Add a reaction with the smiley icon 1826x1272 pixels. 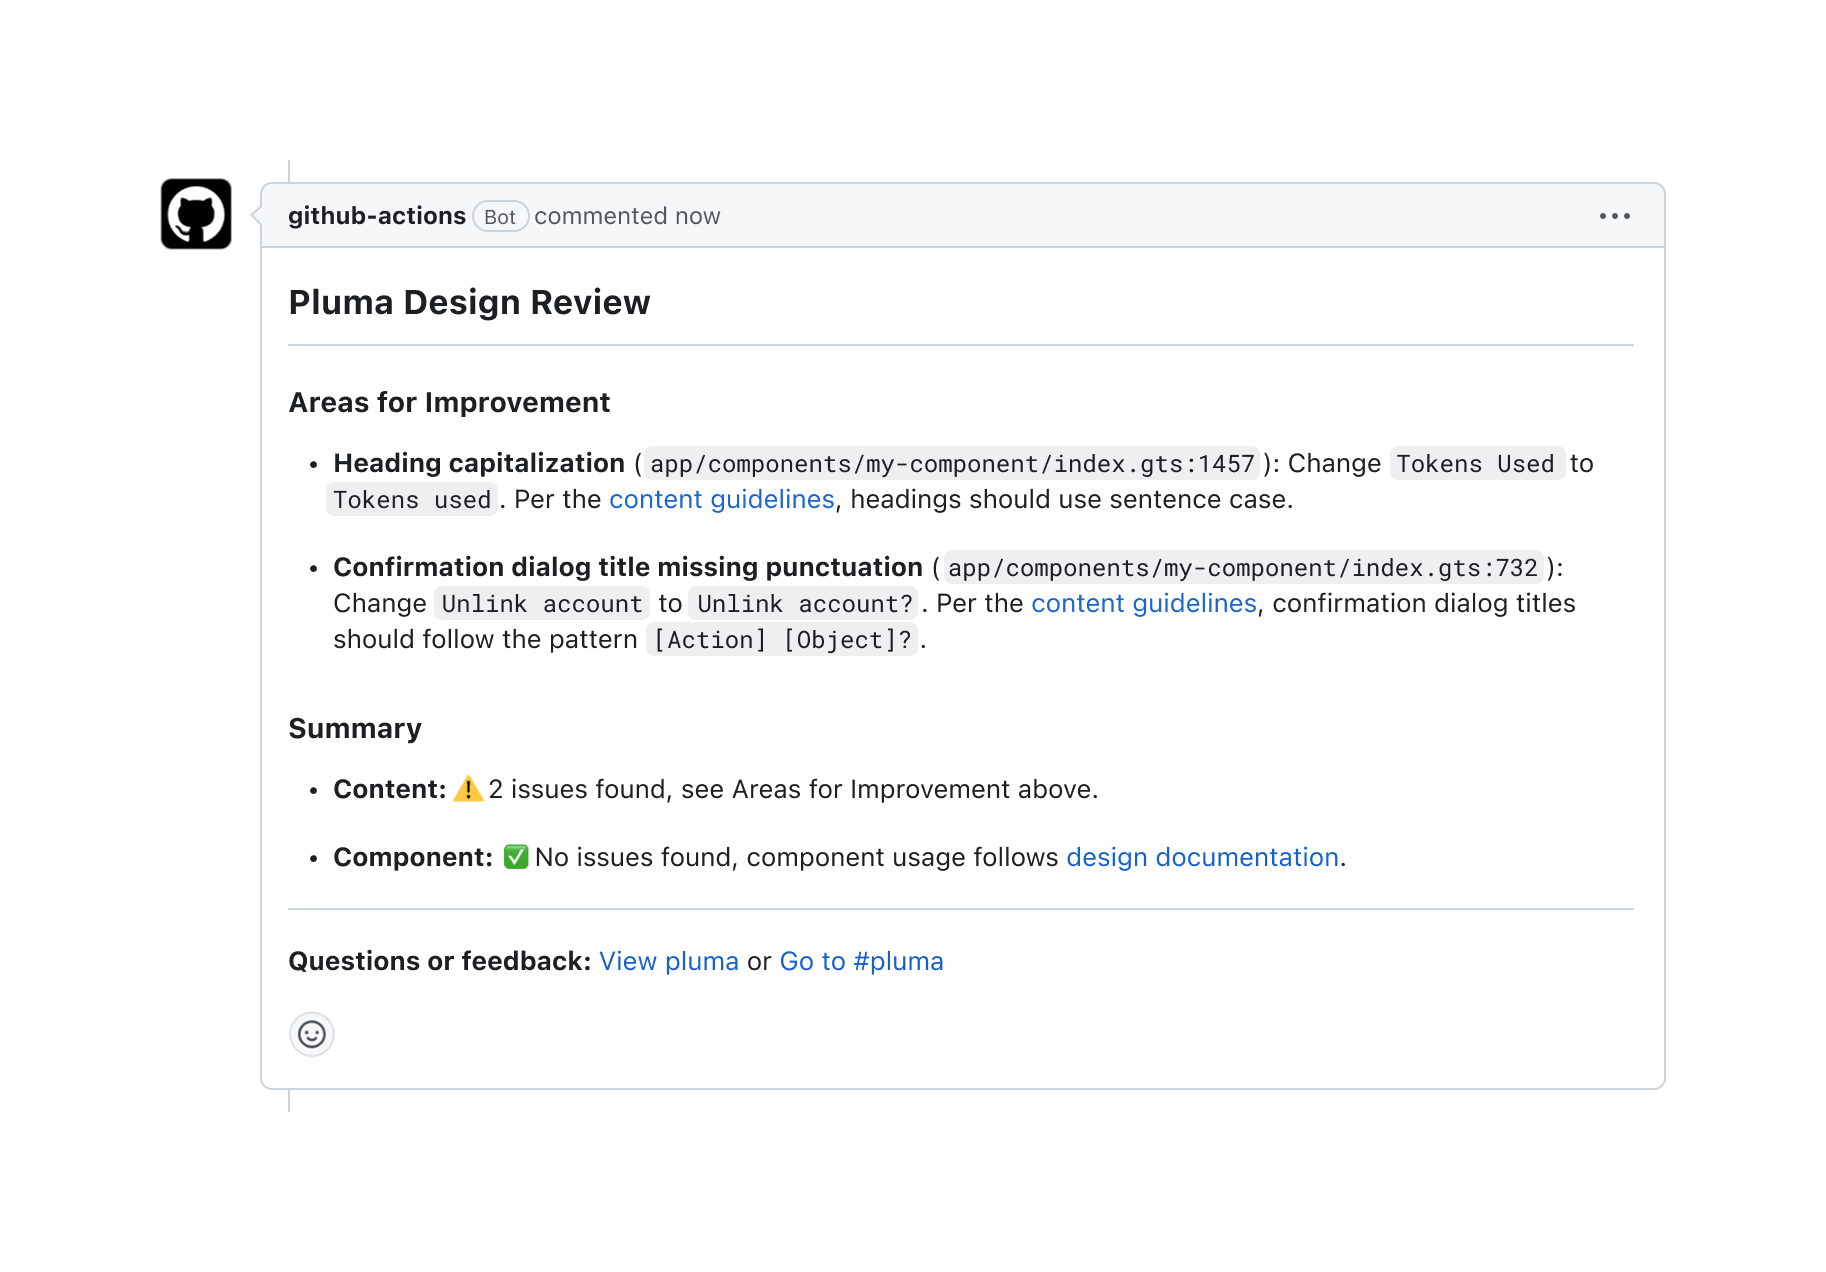pyautogui.click(x=312, y=1034)
